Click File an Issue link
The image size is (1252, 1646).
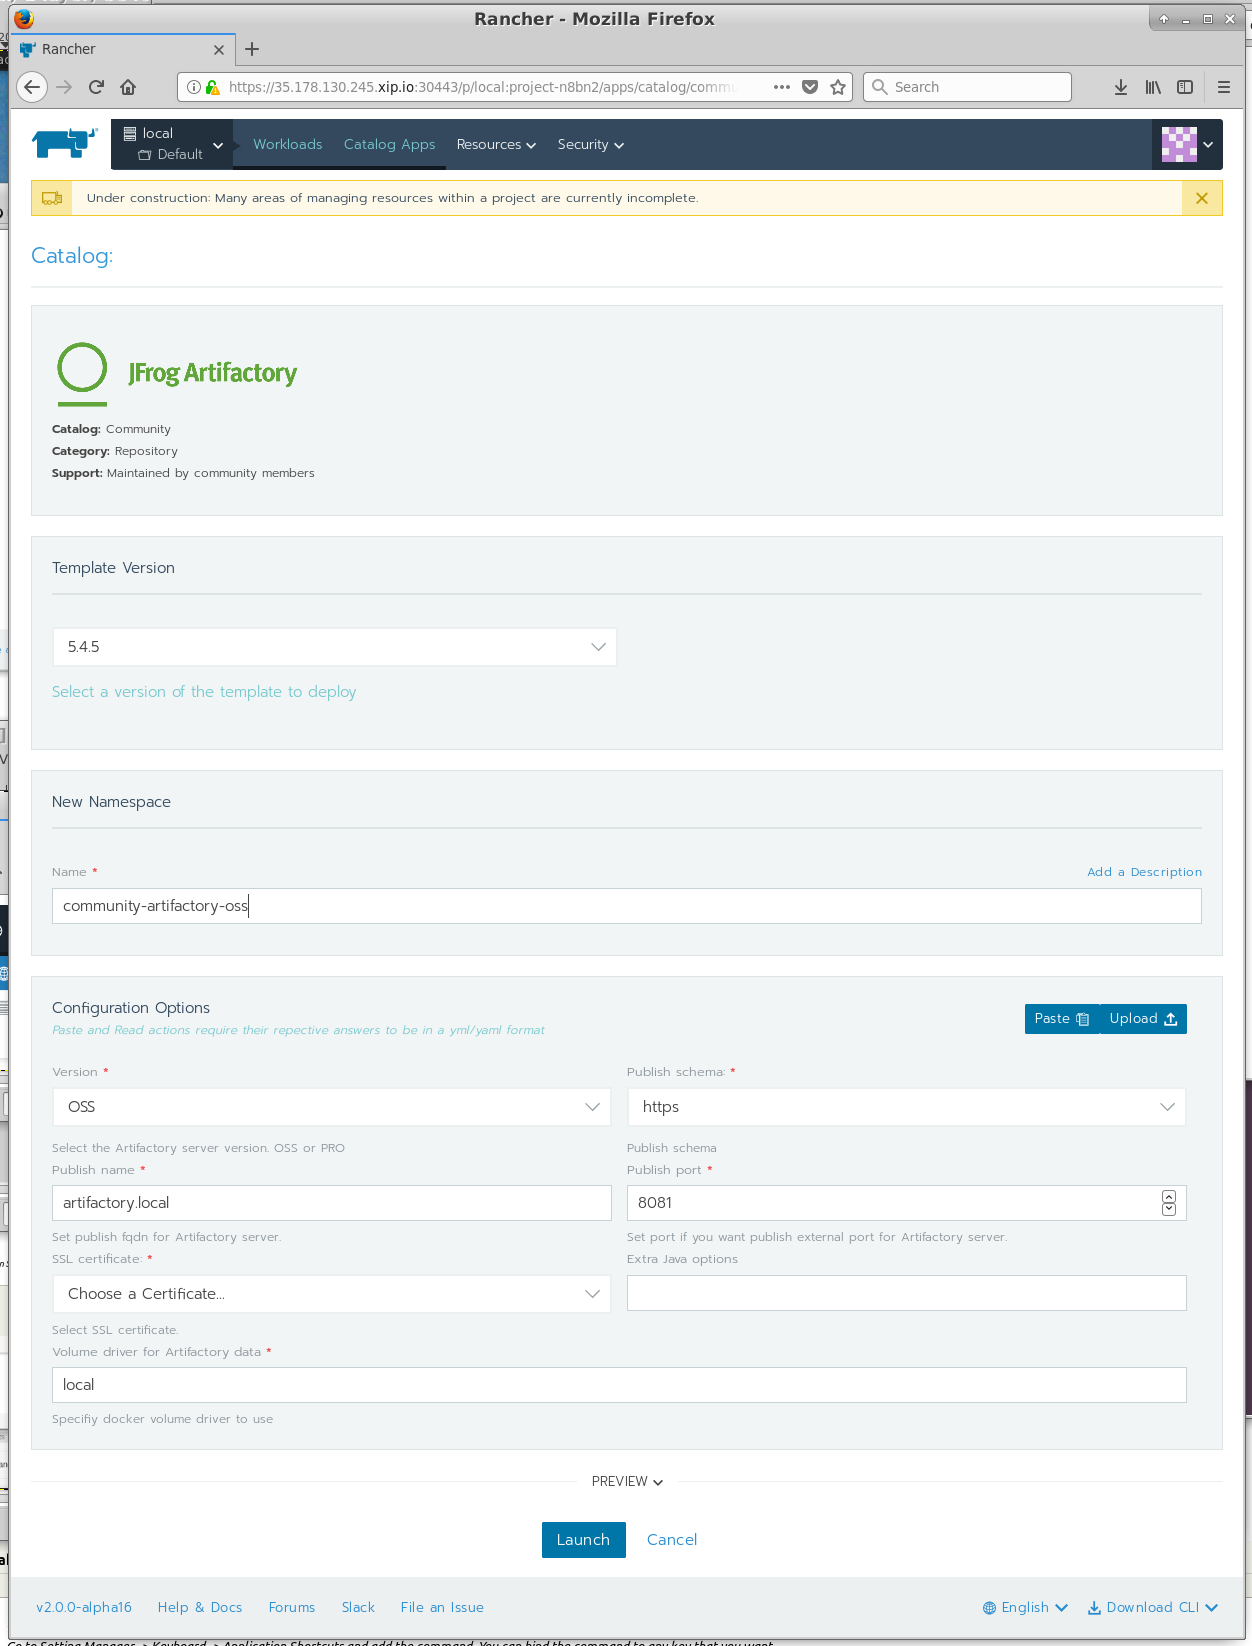(442, 1607)
